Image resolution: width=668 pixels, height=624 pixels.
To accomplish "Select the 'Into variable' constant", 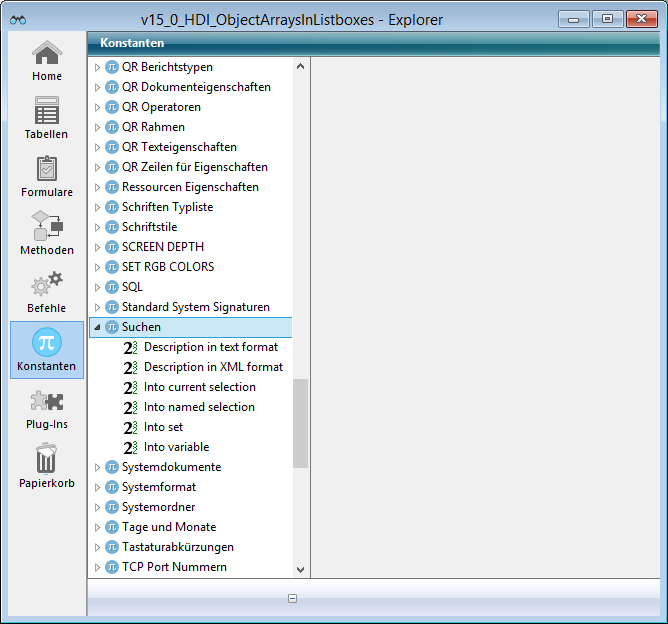I will [176, 447].
